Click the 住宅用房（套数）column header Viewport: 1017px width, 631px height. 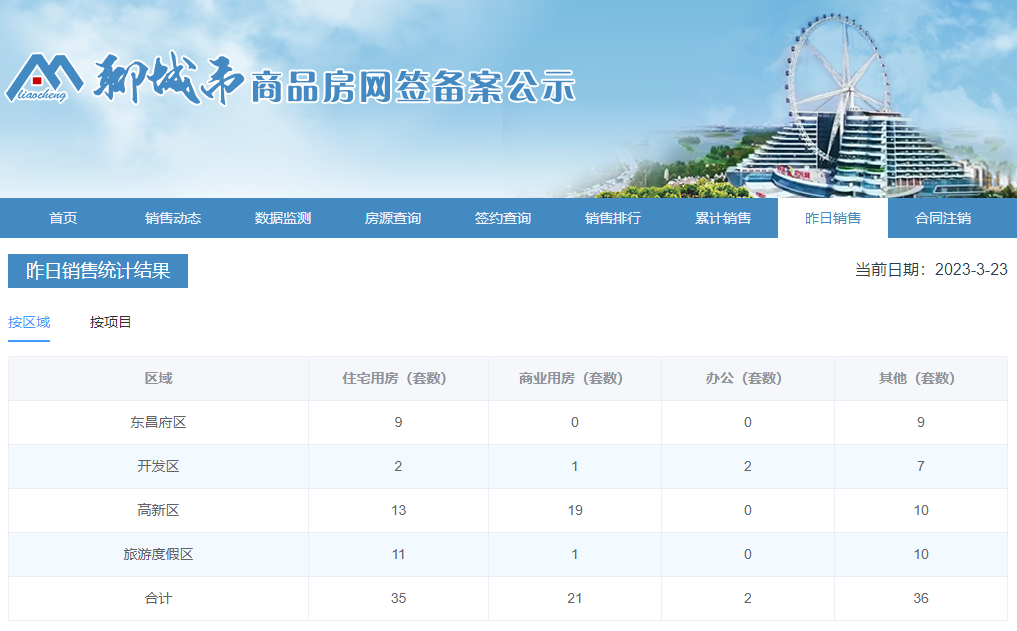tap(398, 378)
